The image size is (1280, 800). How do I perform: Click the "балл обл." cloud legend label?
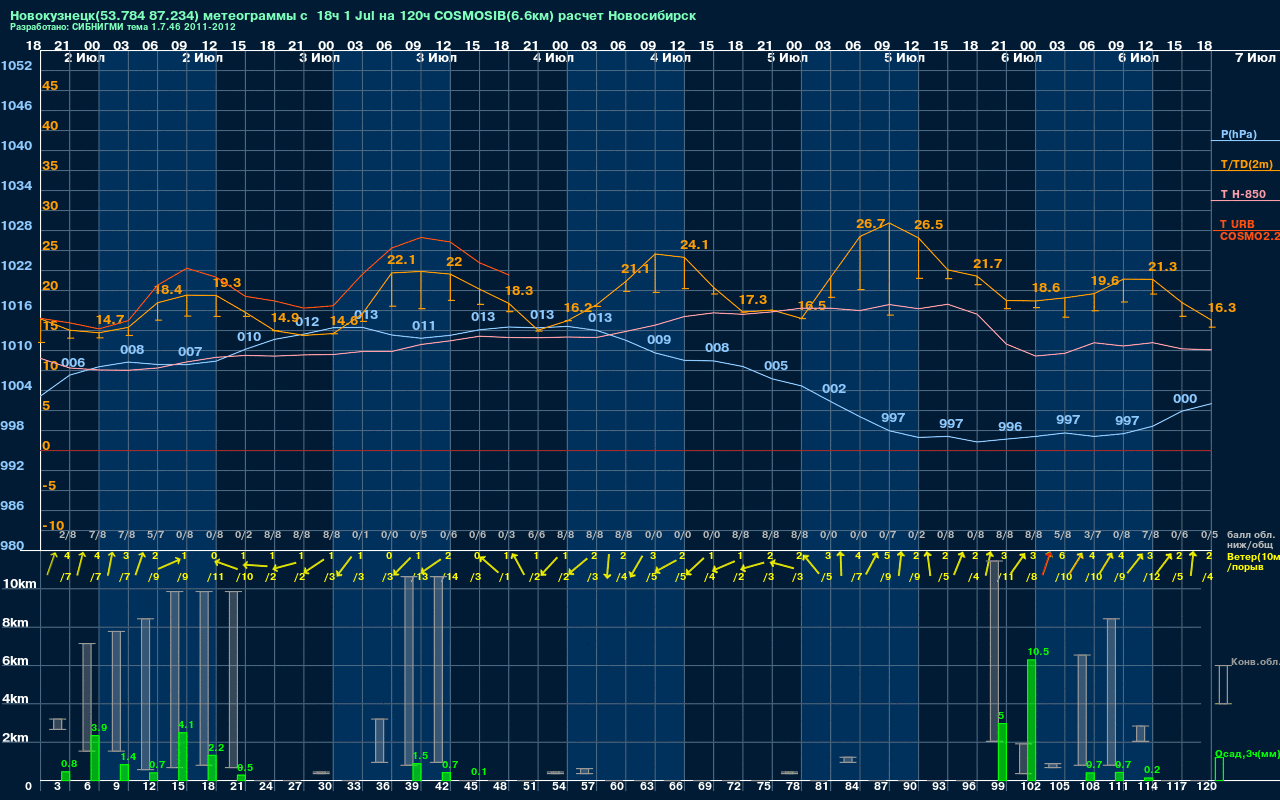1252,535
